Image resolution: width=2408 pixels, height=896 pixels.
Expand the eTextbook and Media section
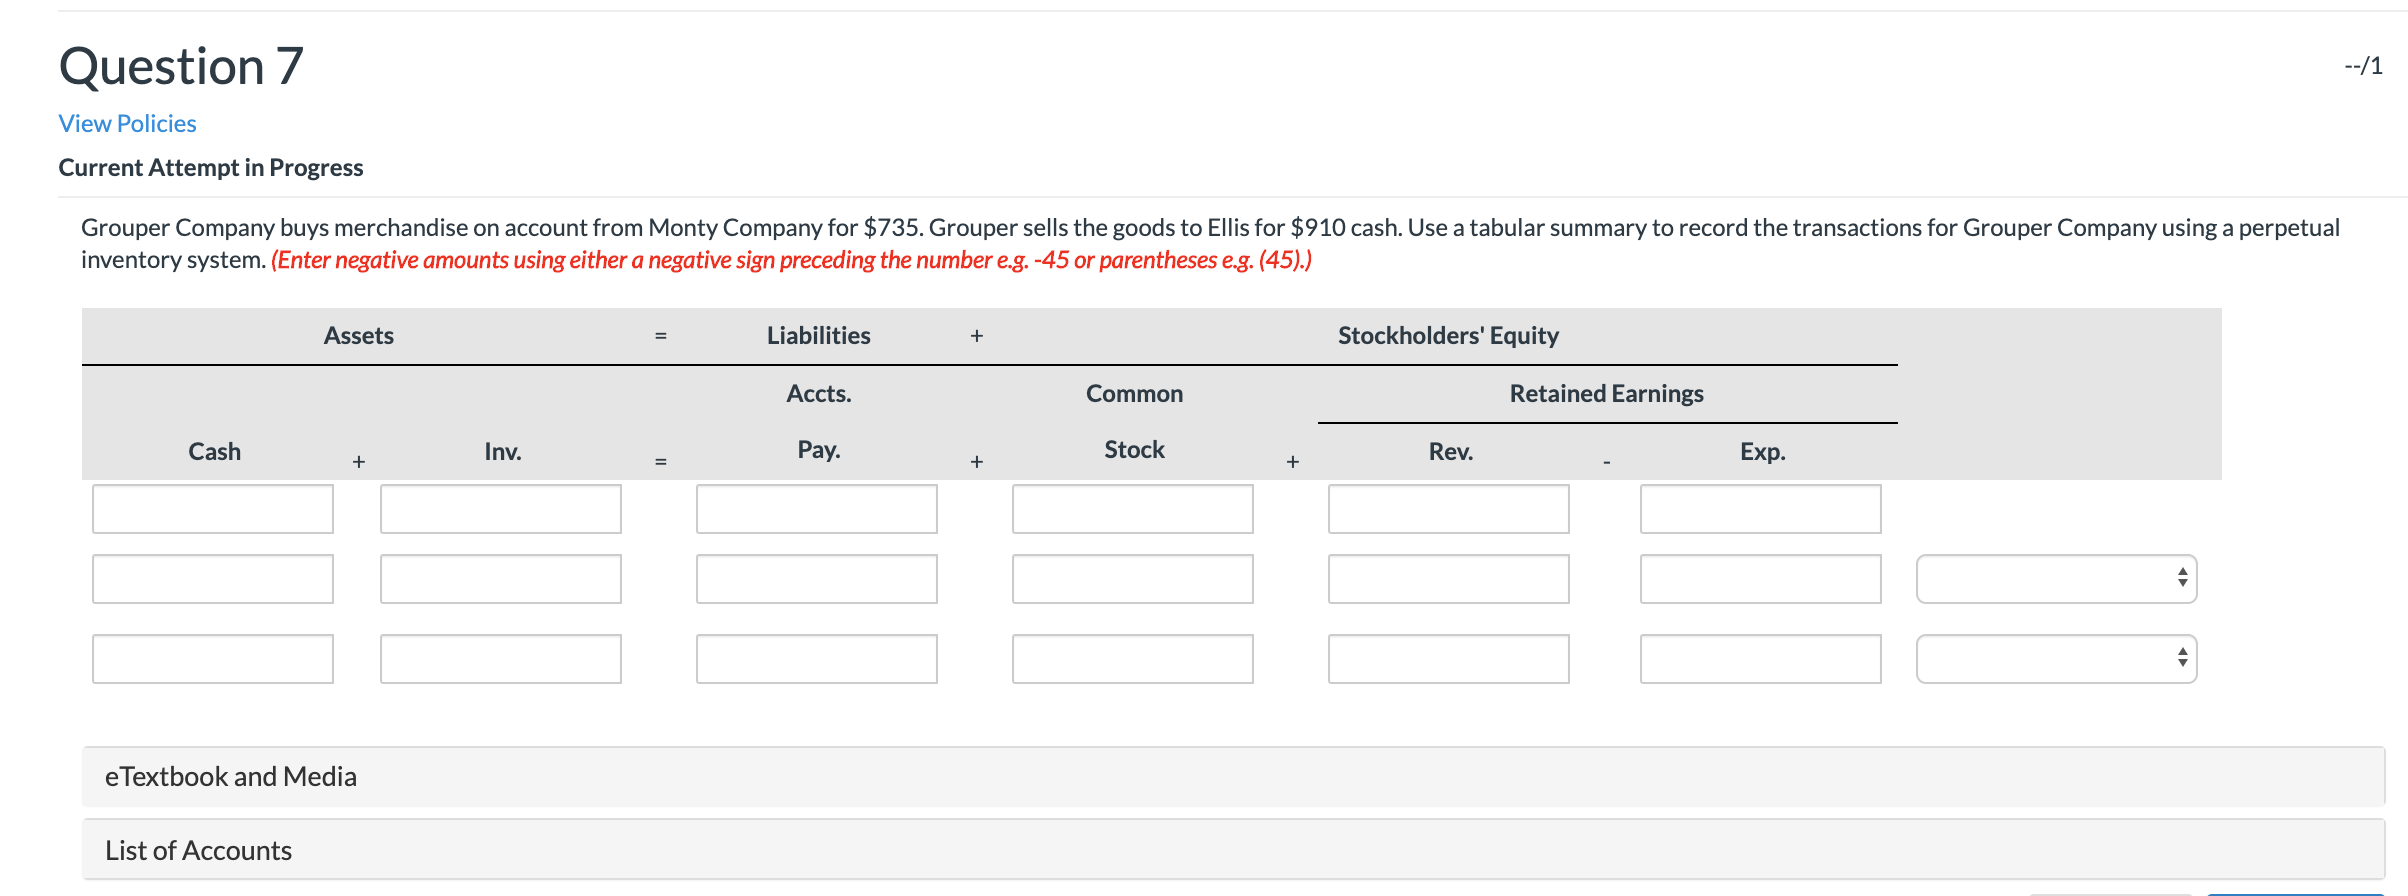(231, 775)
